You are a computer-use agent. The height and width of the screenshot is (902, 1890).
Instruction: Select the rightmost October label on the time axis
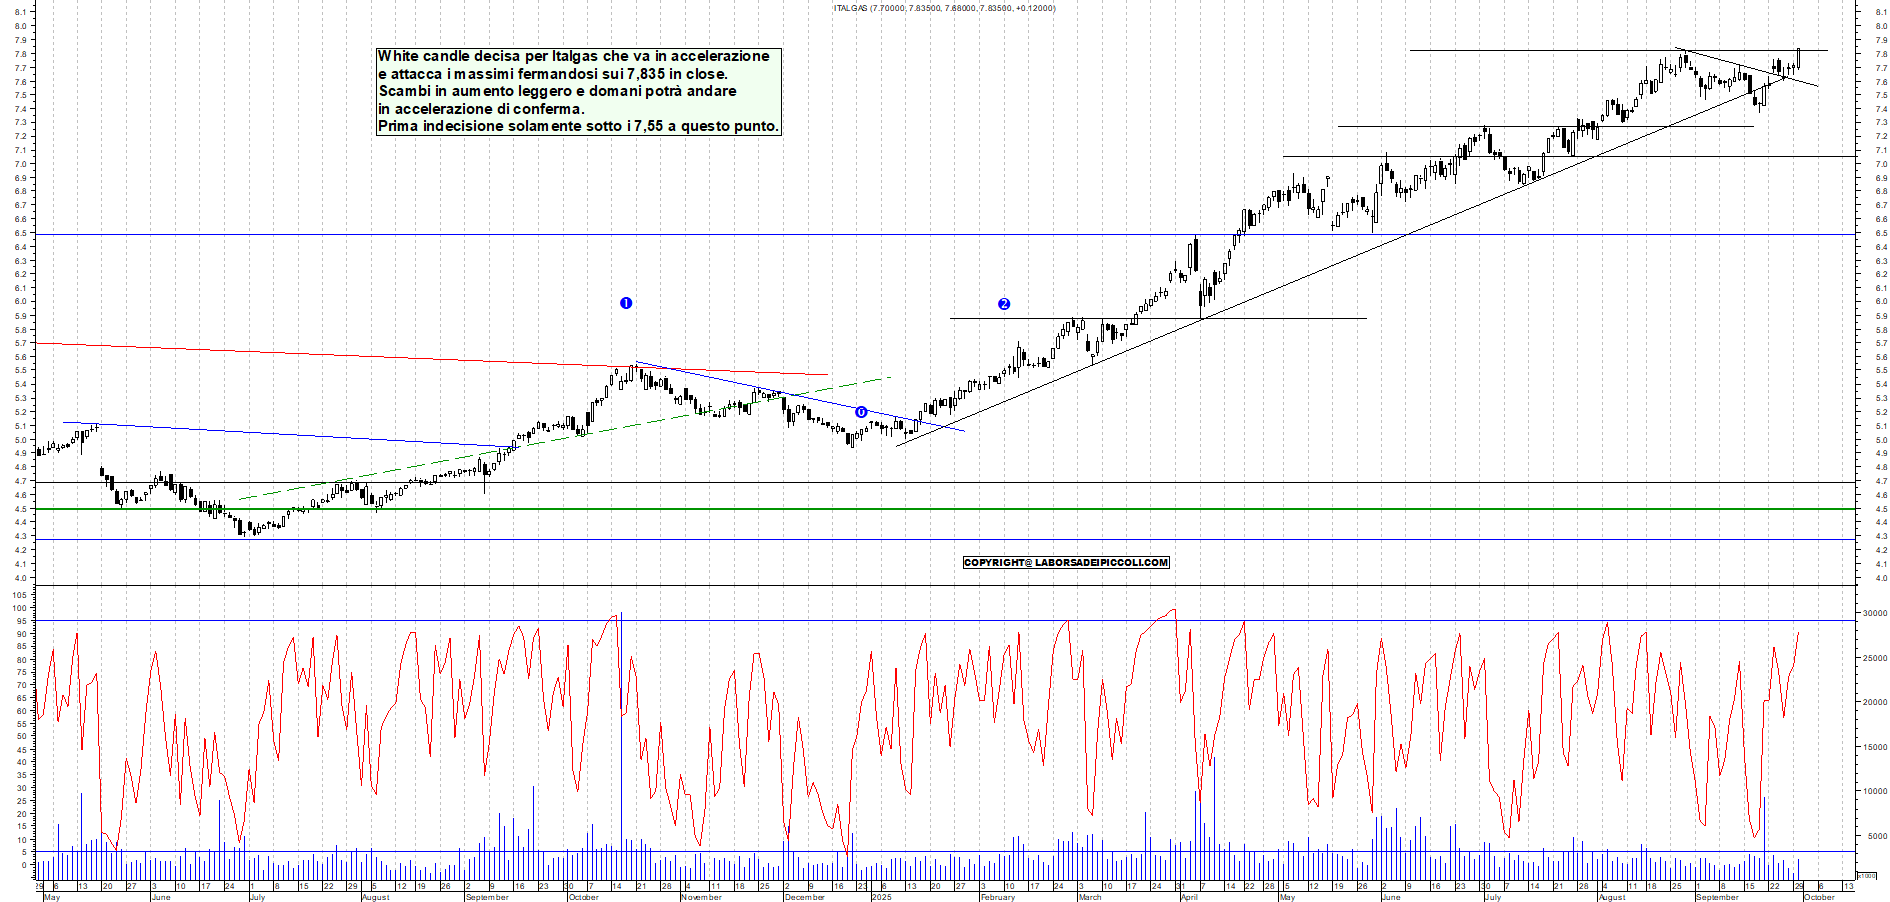pyautogui.click(x=1818, y=897)
